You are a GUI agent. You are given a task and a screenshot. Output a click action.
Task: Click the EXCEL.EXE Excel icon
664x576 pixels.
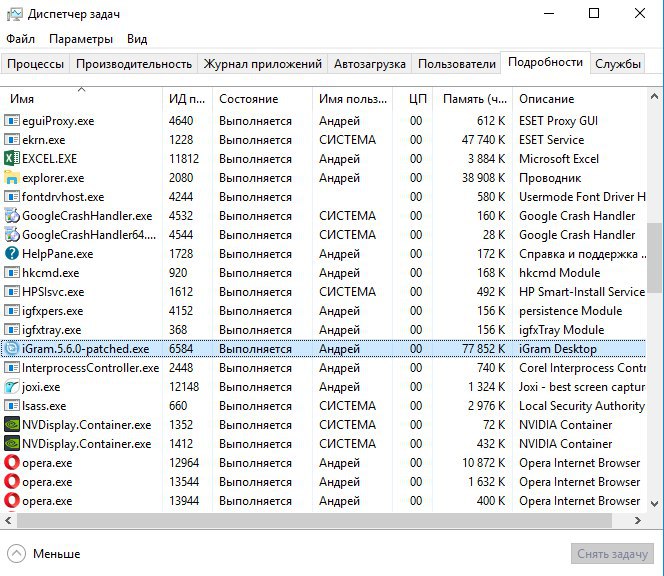12,158
